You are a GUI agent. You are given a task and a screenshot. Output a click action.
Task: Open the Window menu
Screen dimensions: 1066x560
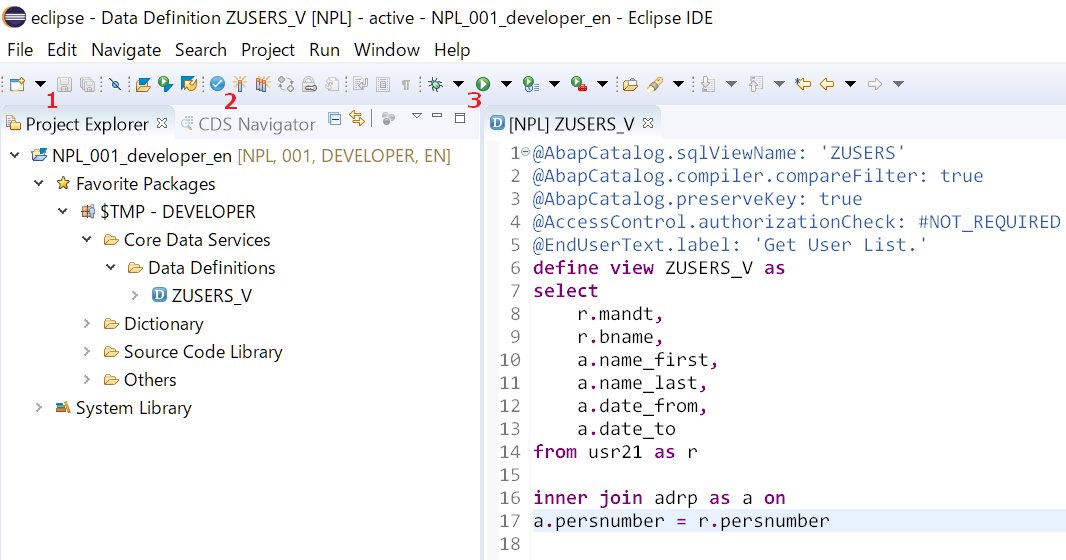(387, 50)
